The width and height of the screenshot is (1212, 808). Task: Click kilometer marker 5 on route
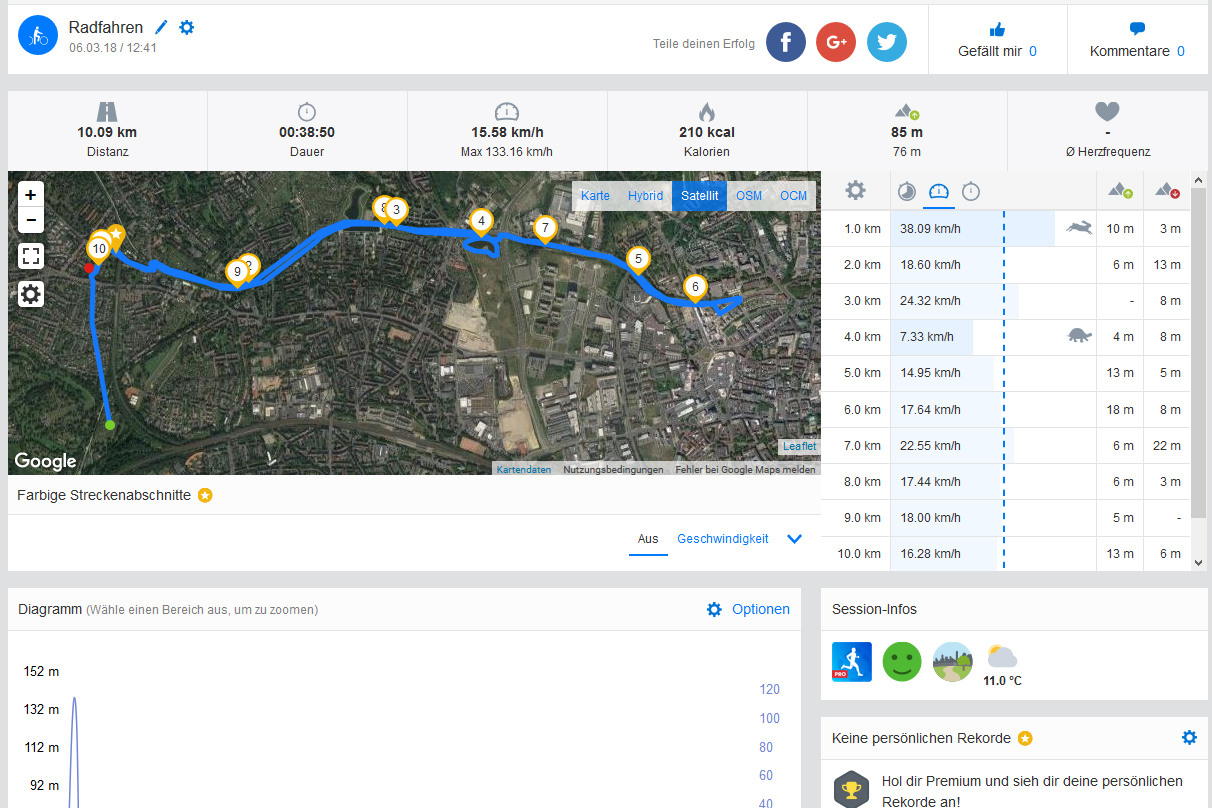point(638,261)
